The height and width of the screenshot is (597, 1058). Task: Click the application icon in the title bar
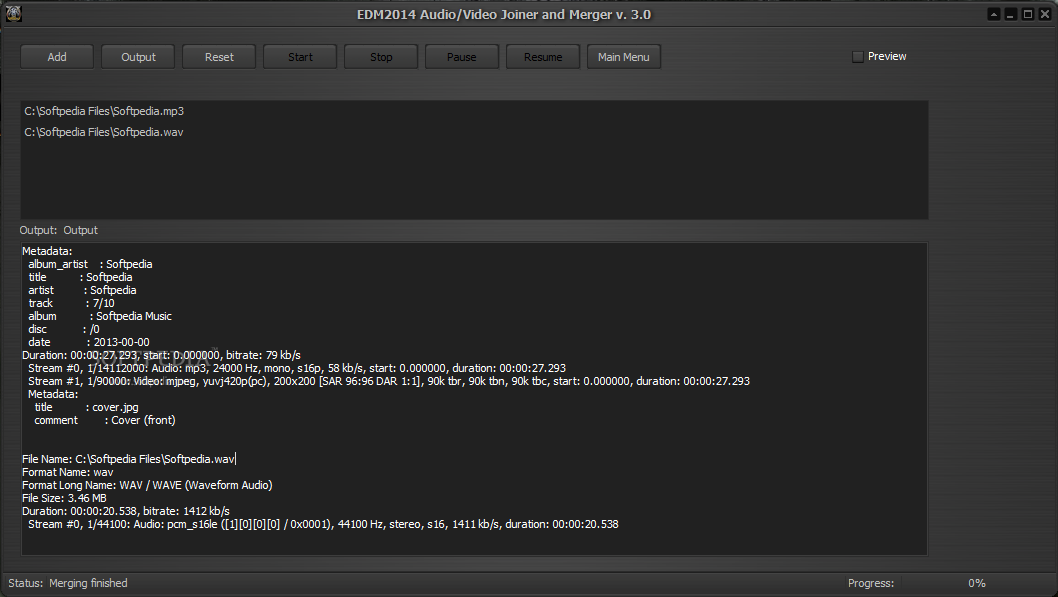(13, 13)
